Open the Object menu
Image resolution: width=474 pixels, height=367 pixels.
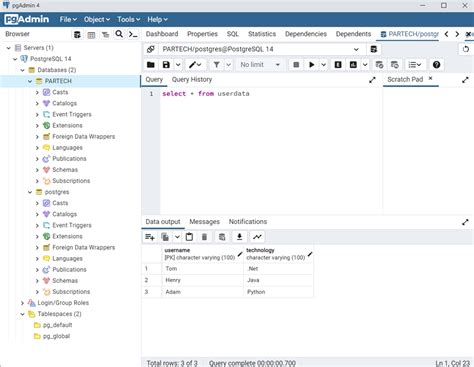tap(97, 20)
